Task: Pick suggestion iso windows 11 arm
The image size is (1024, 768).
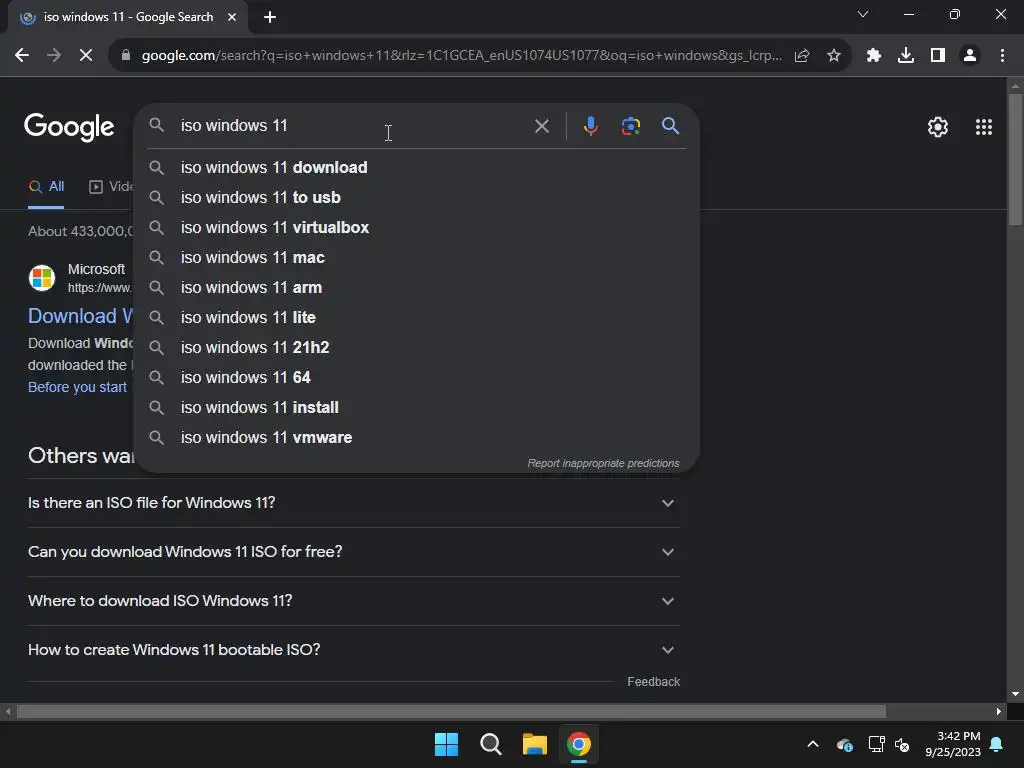Action: point(416,288)
